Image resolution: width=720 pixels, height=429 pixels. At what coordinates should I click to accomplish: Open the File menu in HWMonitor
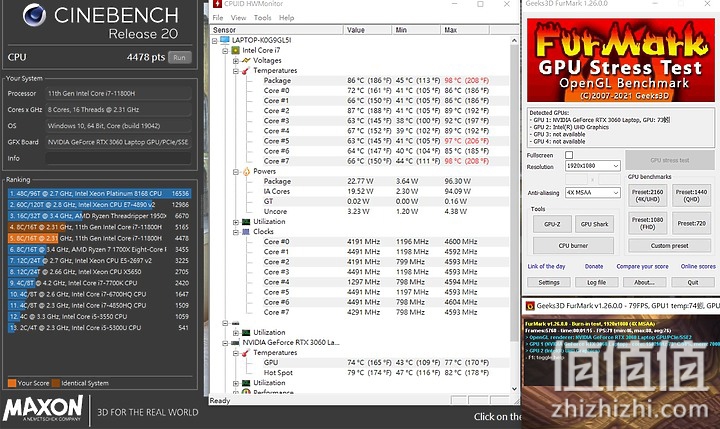[218, 17]
